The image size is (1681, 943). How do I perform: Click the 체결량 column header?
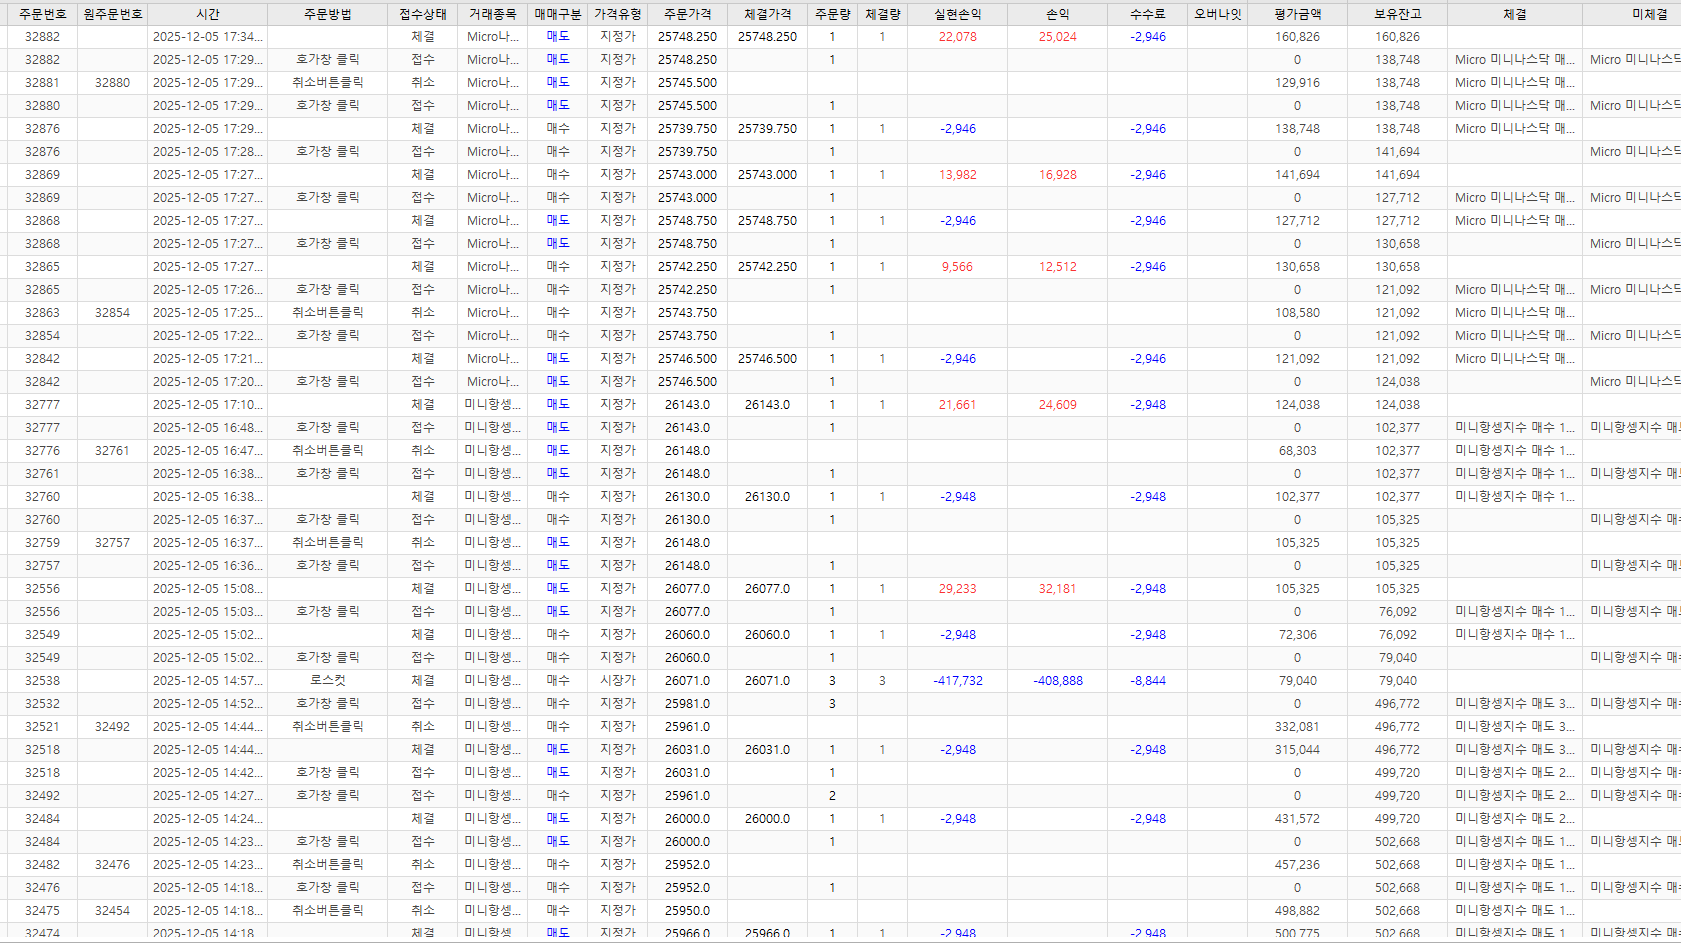[882, 14]
